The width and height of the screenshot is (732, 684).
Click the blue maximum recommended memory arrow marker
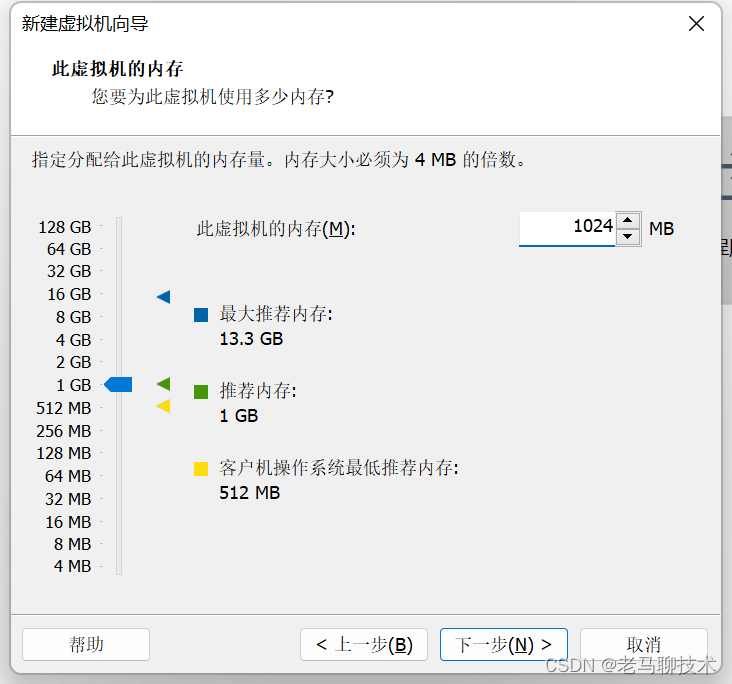(163, 296)
